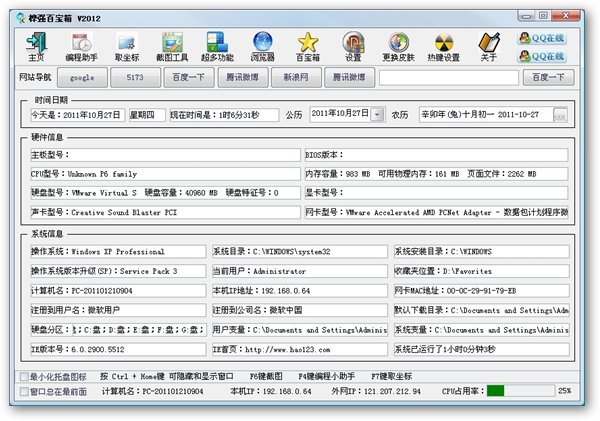The image size is (600, 421).
Task: Open the 截图工具 screenshot tool
Action: pos(172,47)
